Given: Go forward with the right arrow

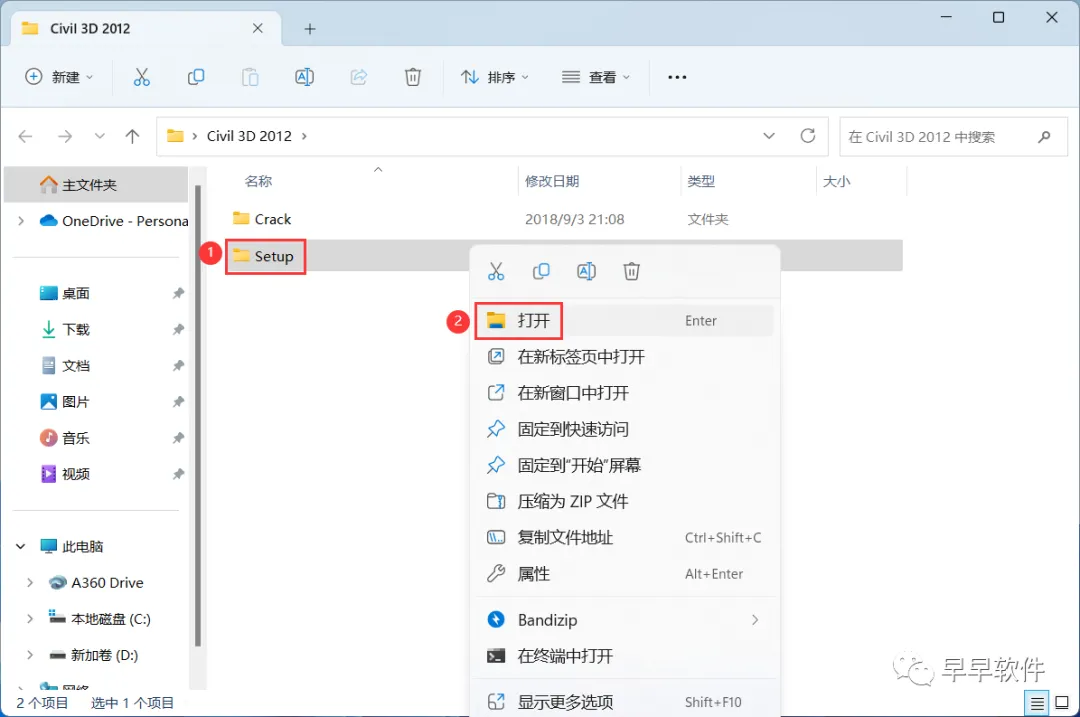Looking at the screenshot, I should coord(65,136).
